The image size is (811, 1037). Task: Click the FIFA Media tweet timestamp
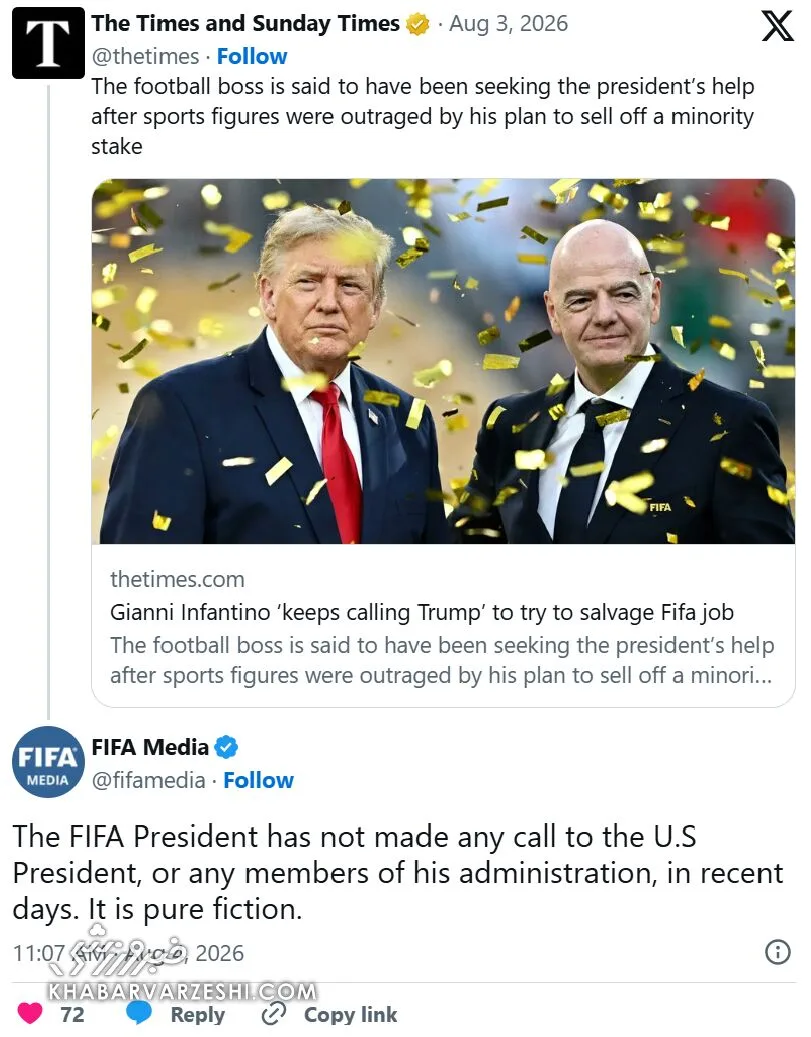128,953
